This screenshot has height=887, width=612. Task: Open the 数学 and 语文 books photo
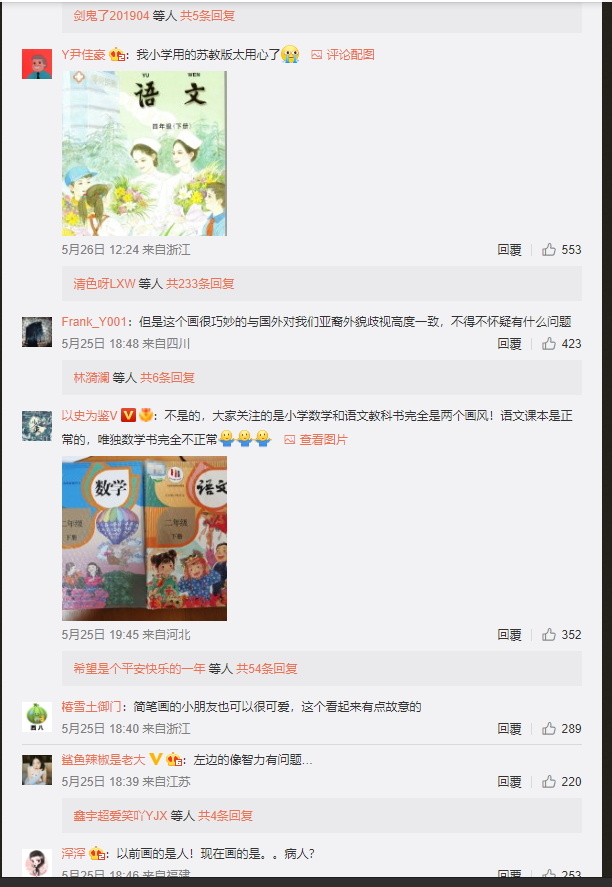[144, 539]
